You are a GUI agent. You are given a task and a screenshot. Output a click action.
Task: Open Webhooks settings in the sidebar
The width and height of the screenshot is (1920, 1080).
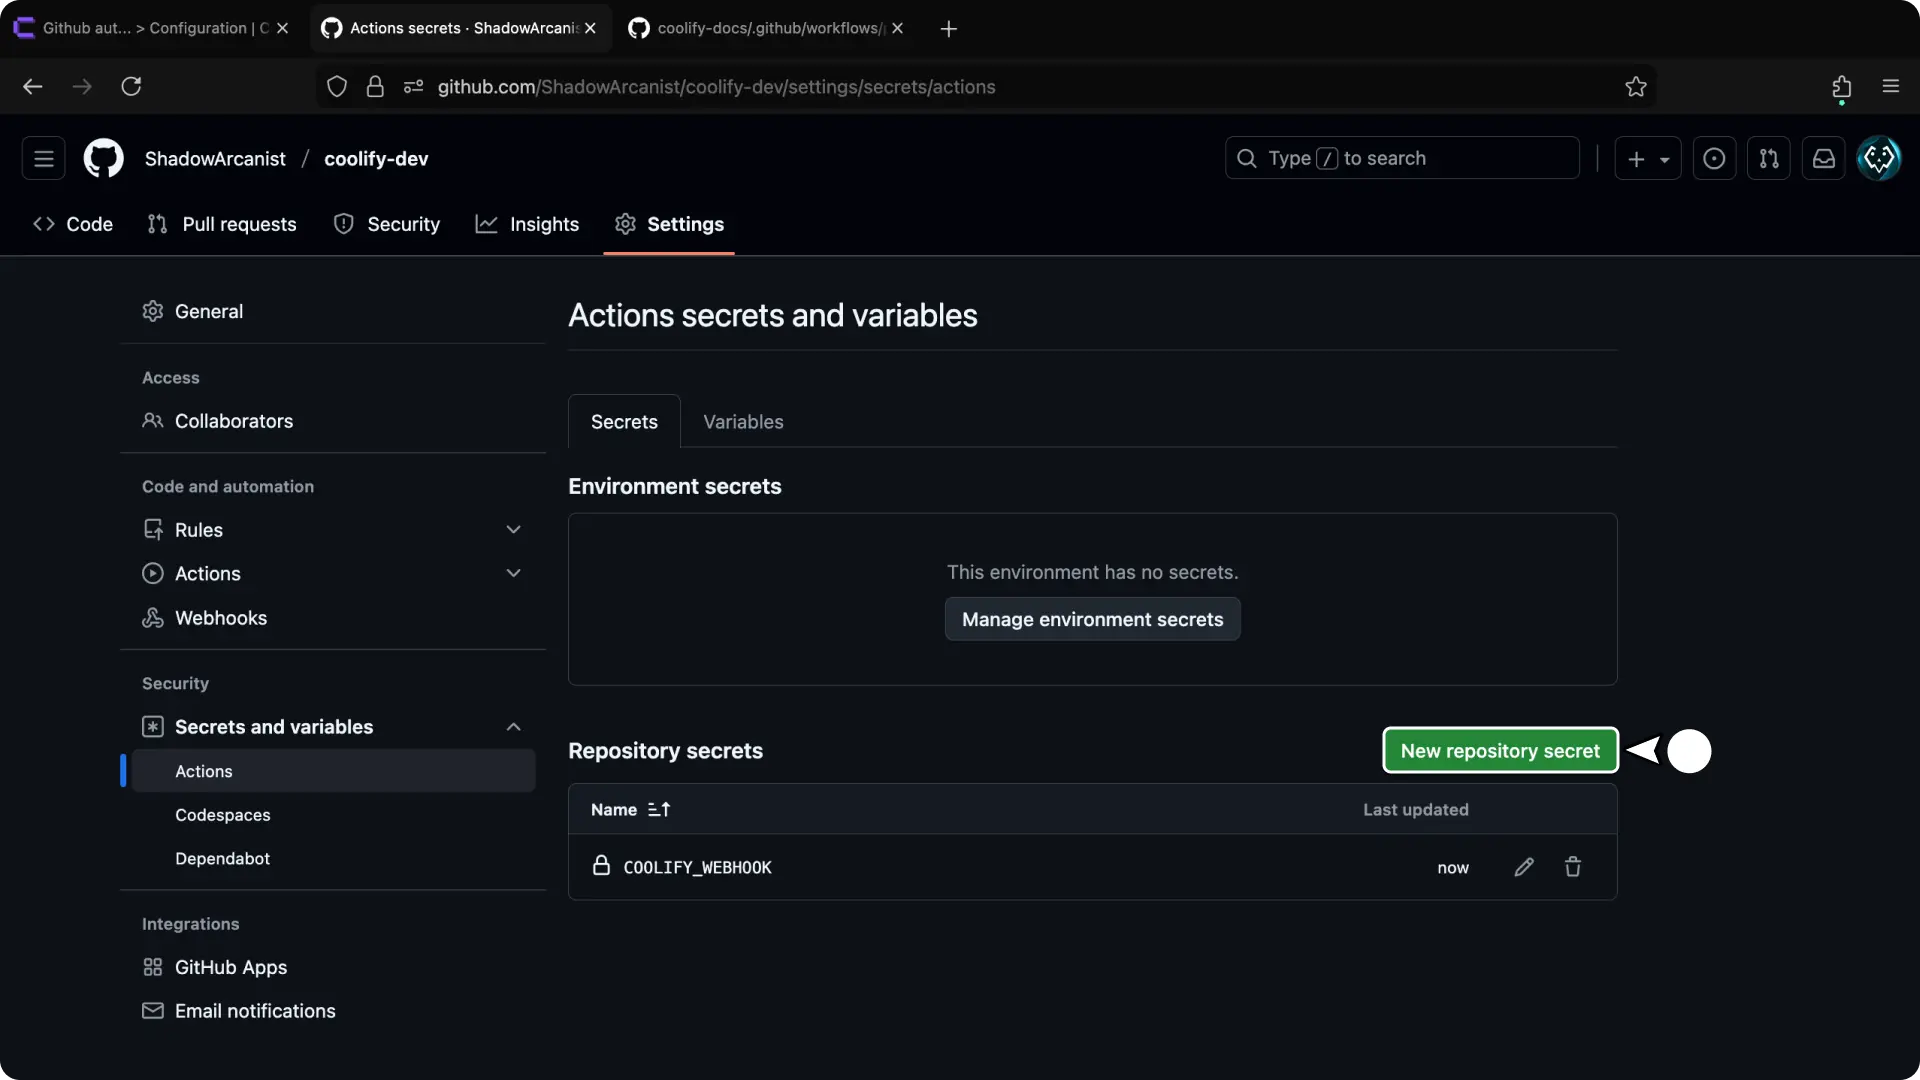220,618
